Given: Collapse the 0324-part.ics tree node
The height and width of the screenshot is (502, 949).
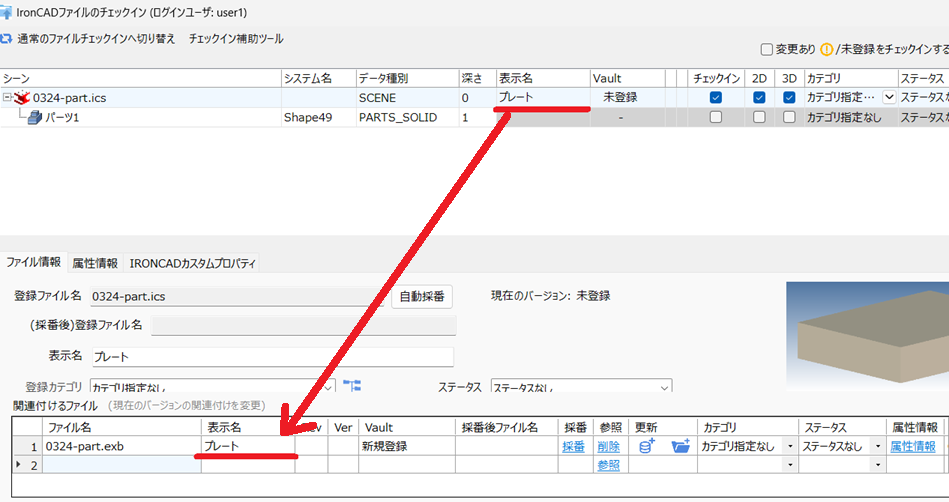Looking at the screenshot, I should pyautogui.click(x=7, y=97).
